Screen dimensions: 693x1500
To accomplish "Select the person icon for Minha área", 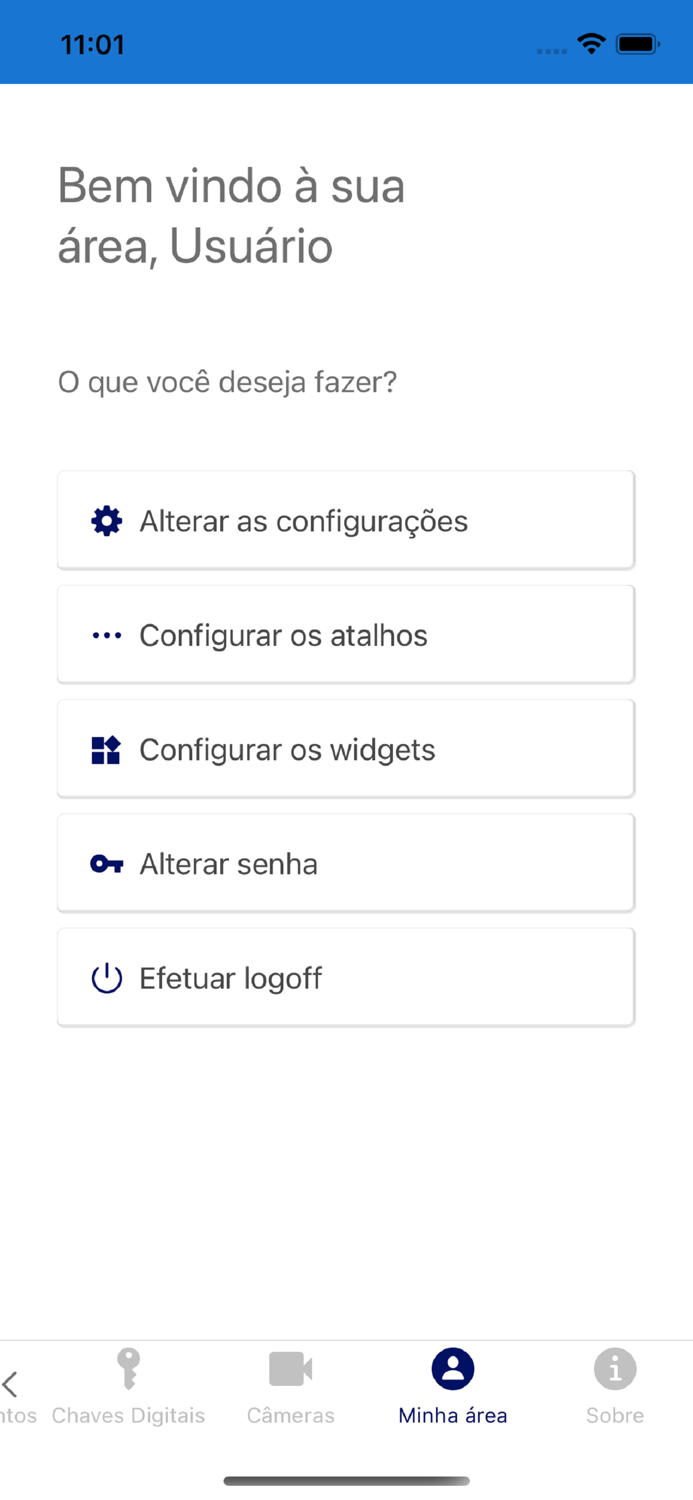I will click(x=452, y=1368).
